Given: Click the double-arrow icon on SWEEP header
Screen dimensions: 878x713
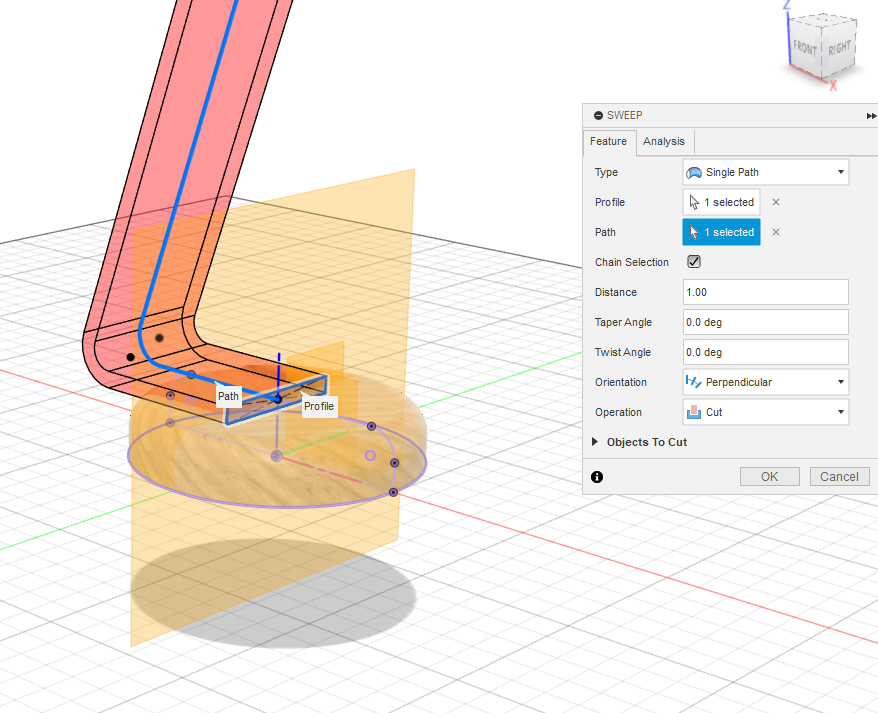Looking at the screenshot, I should pos(871,116).
